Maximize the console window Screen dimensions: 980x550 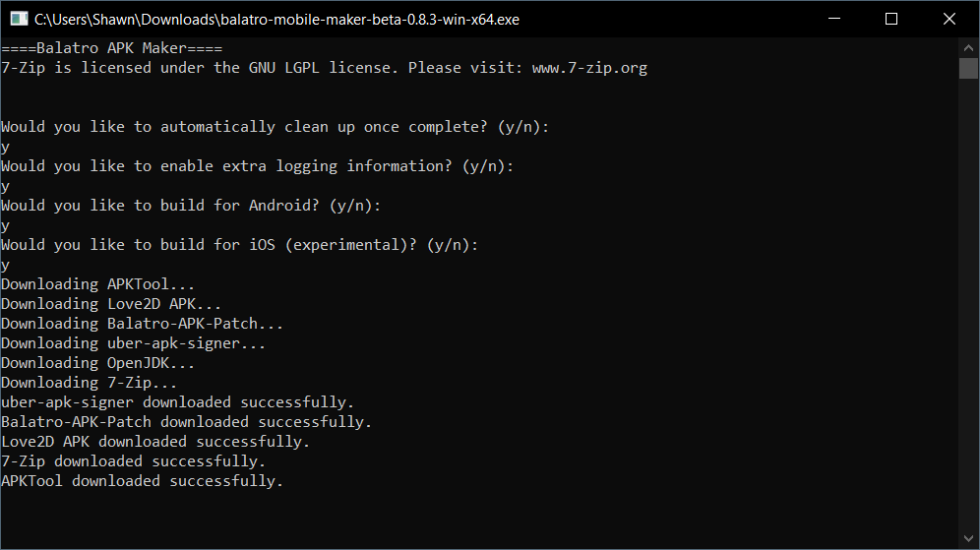click(x=891, y=19)
